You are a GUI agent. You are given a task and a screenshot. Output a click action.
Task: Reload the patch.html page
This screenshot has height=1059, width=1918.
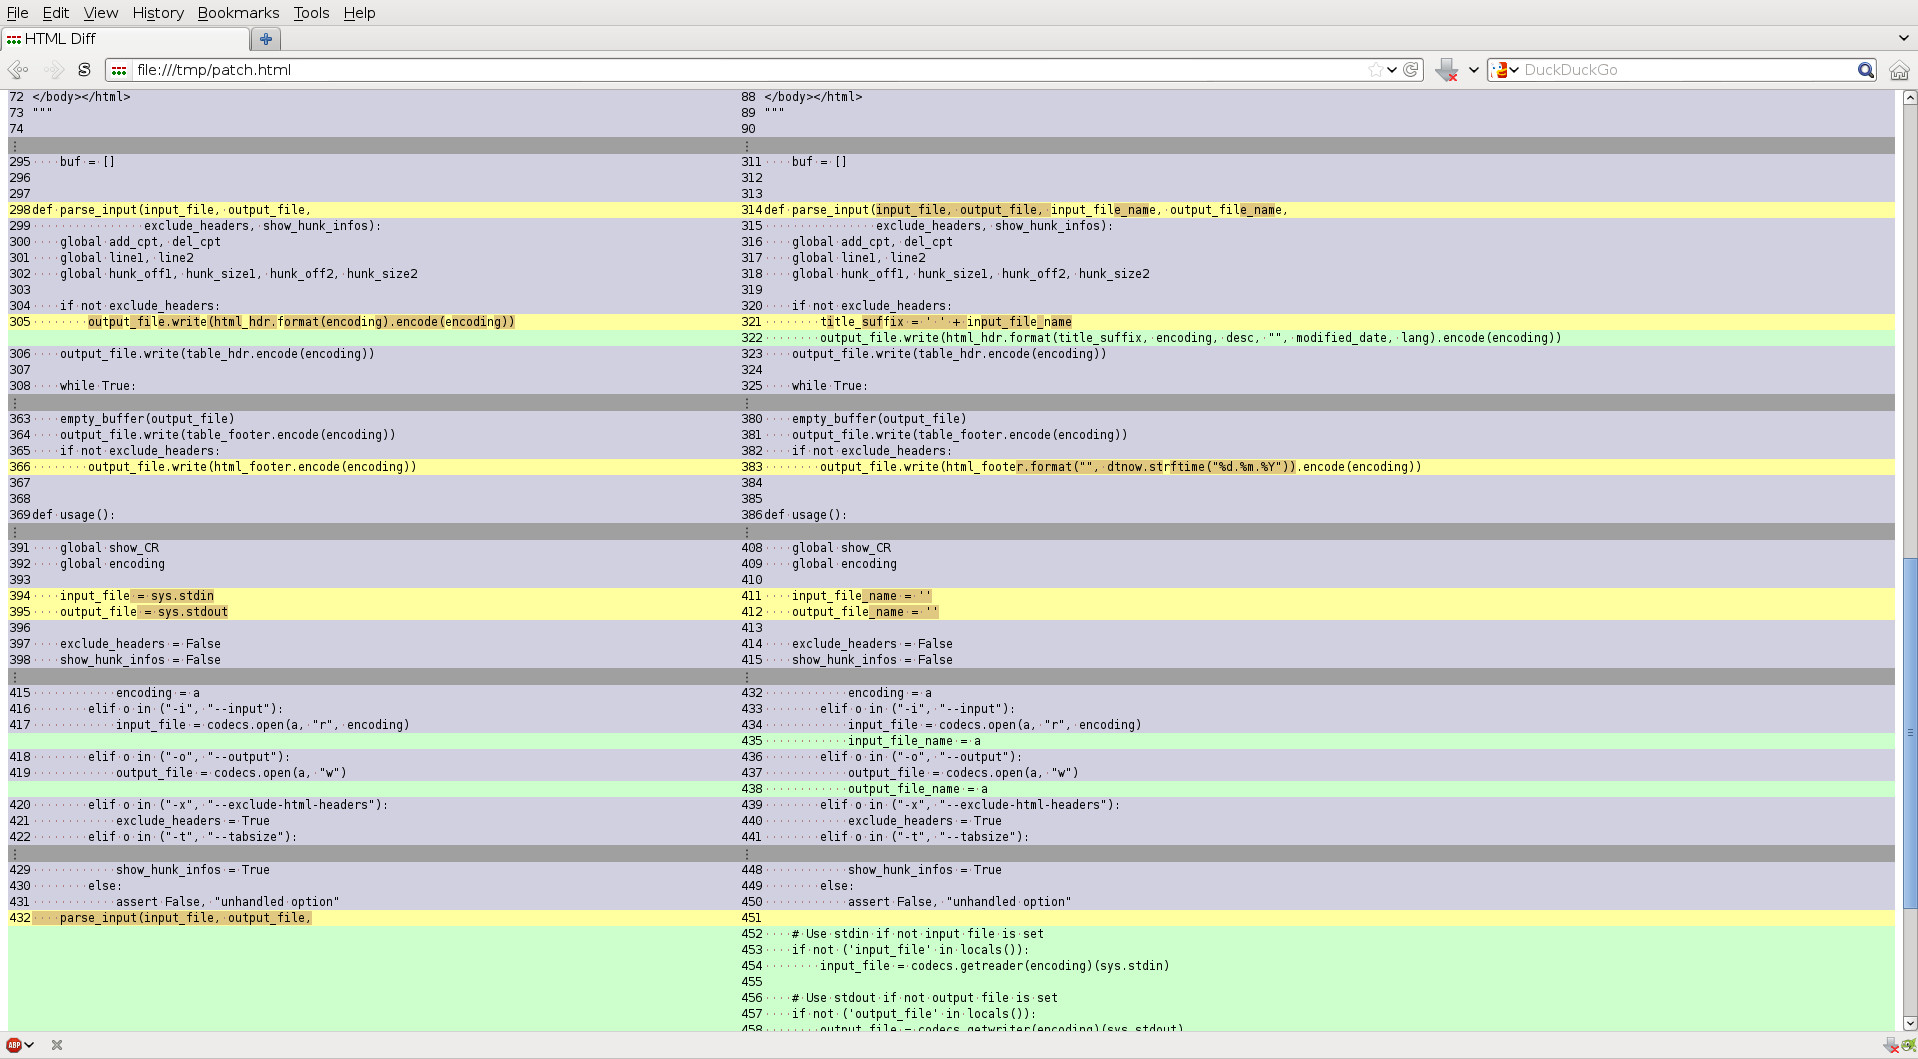pos(1410,70)
